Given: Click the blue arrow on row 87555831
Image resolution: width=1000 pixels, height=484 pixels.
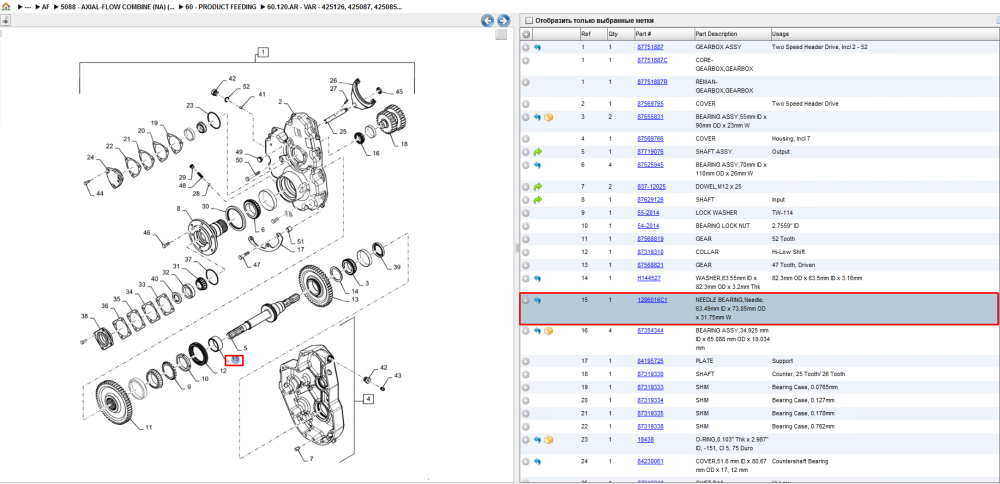Looking at the screenshot, I should tap(538, 117).
